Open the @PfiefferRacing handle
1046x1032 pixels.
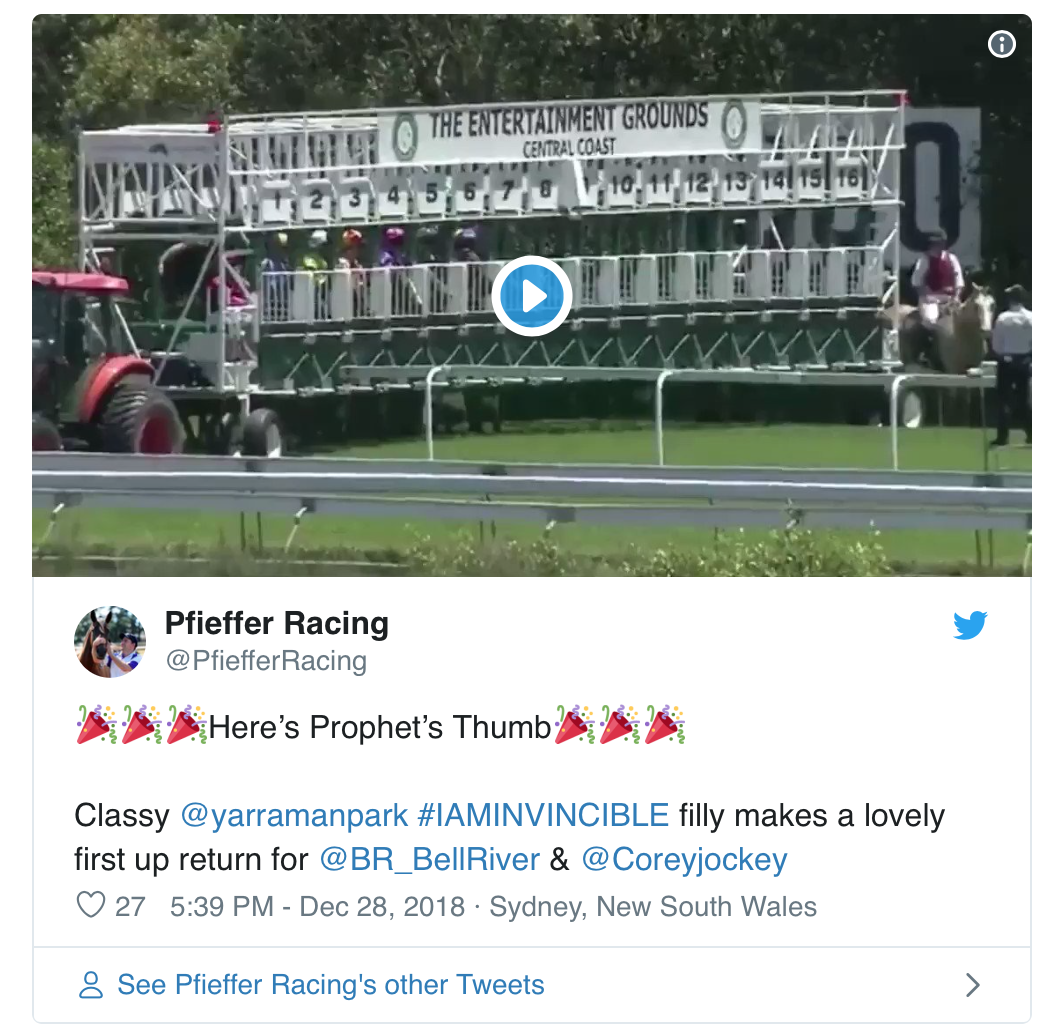coord(266,660)
